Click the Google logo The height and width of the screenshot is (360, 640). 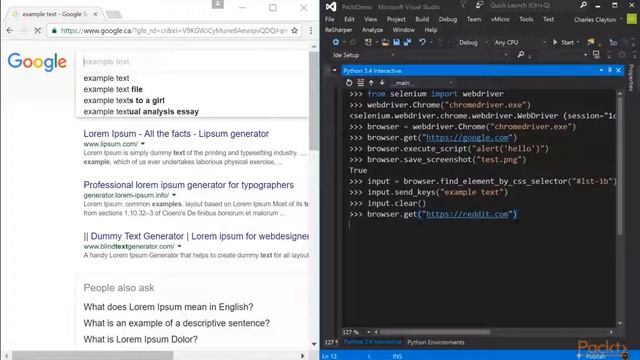(37, 62)
